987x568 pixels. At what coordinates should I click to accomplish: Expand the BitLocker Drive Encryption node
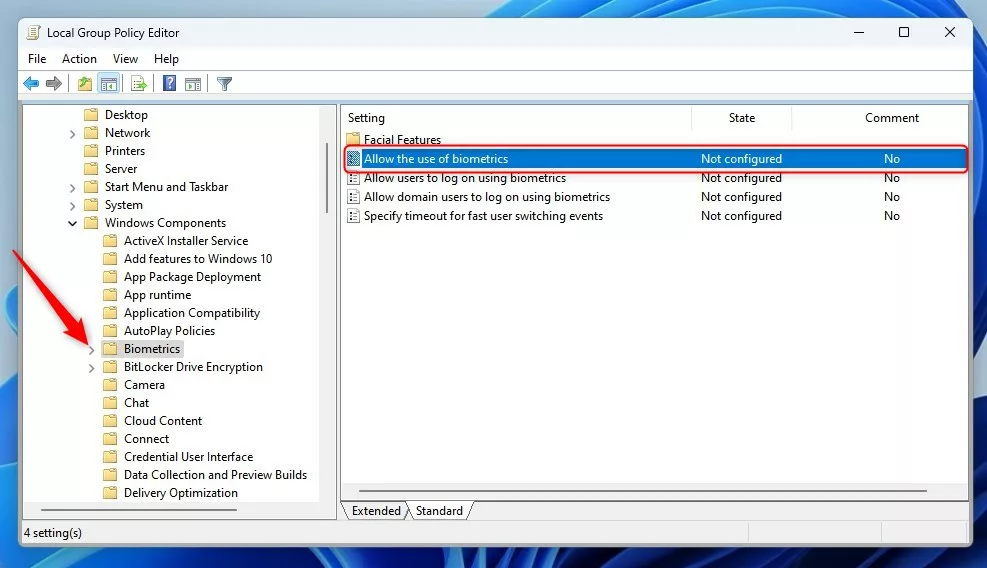[91, 368]
